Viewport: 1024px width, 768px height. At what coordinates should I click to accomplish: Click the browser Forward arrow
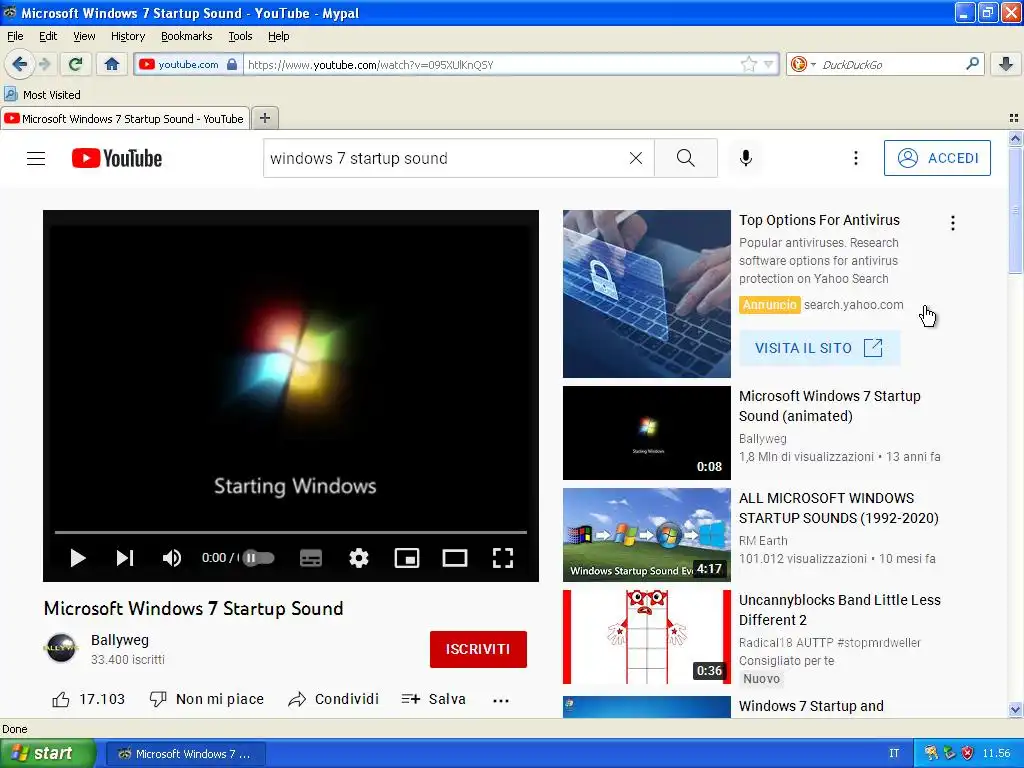click(44, 64)
